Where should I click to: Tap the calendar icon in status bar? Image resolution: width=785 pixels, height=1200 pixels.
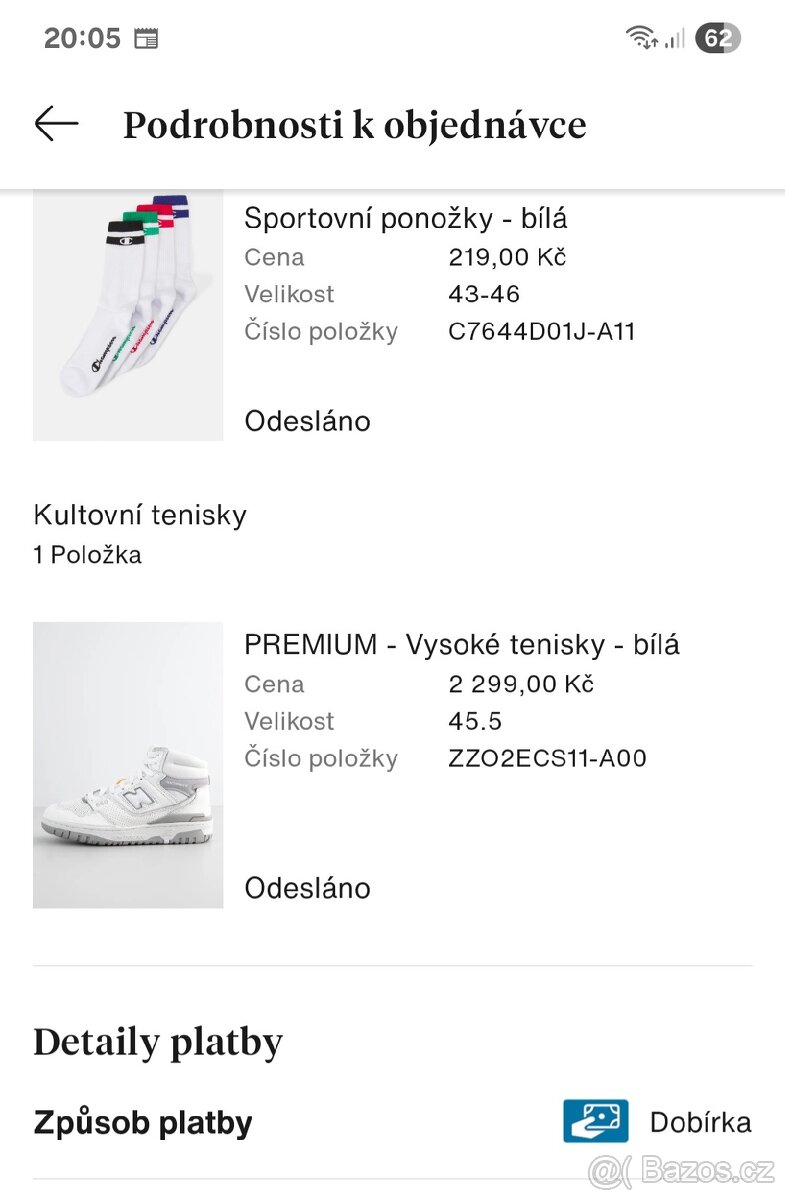click(x=146, y=39)
